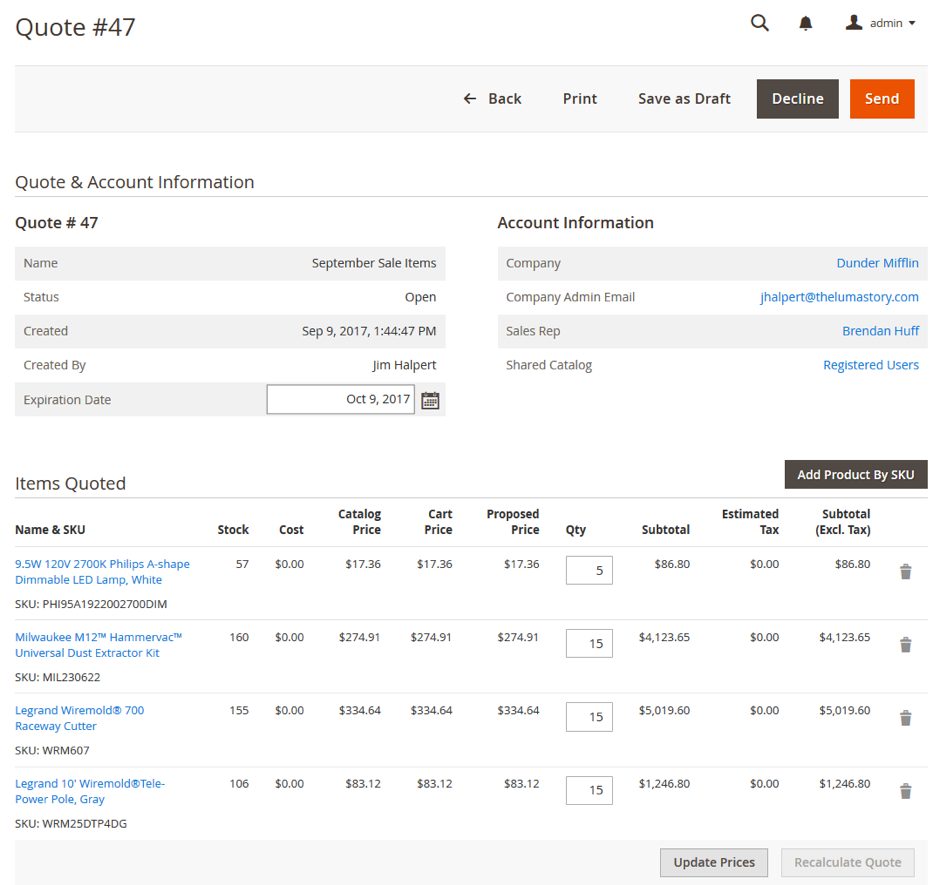Go Back using the arrow button
Image resolution: width=939 pixels, height=885 pixels.
click(x=492, y=99)
